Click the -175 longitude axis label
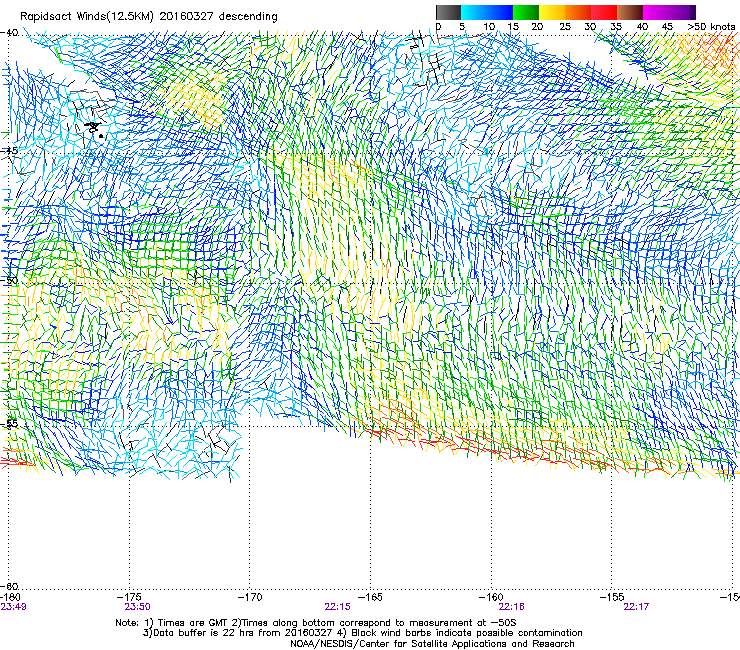The height and width of the screenshot is (650, 740). point(129,597)
